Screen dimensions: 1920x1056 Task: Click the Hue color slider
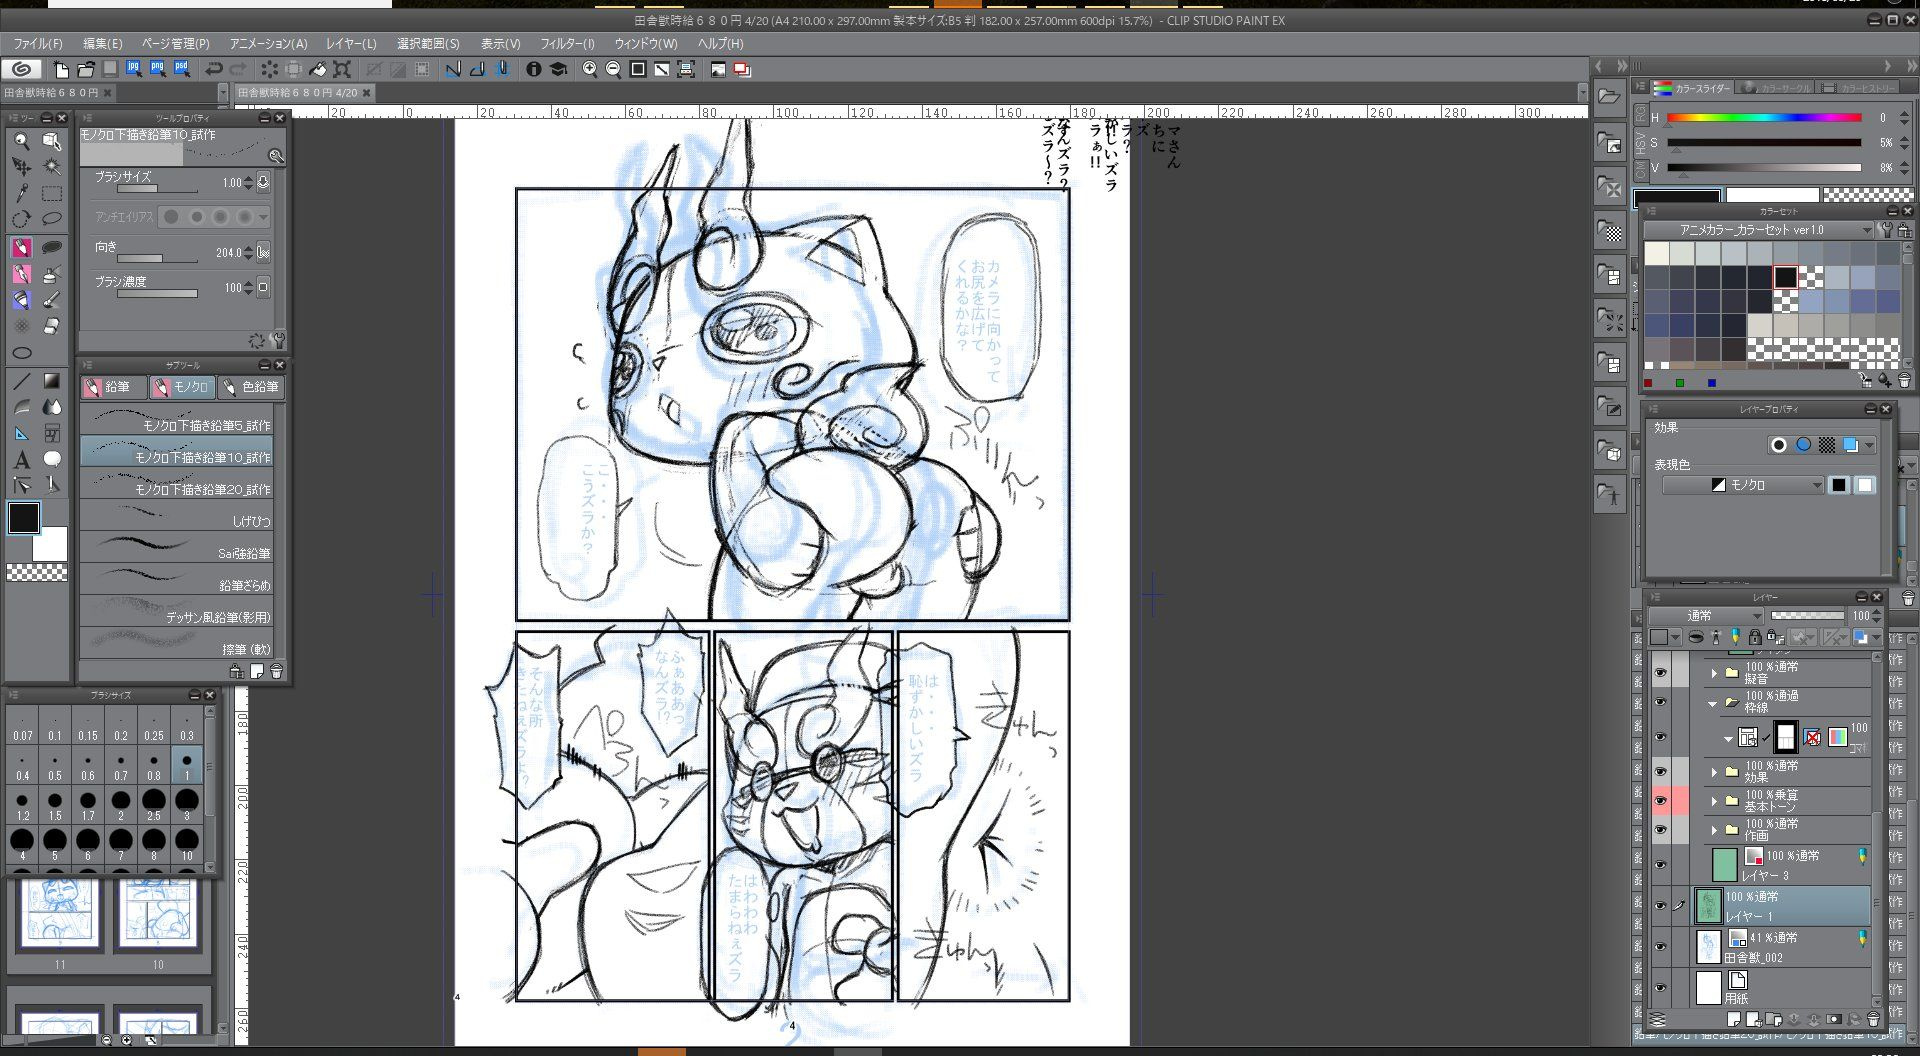click(1764, 118)
